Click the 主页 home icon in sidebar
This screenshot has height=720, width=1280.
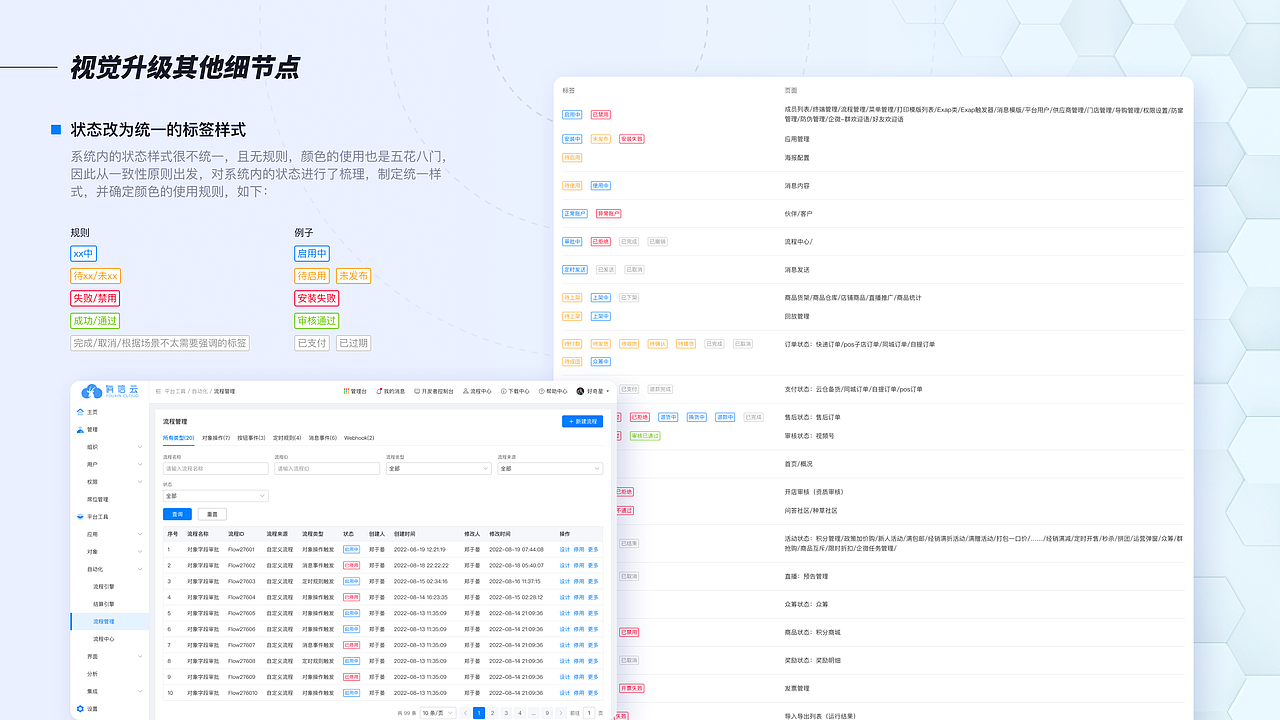[80, 412]
